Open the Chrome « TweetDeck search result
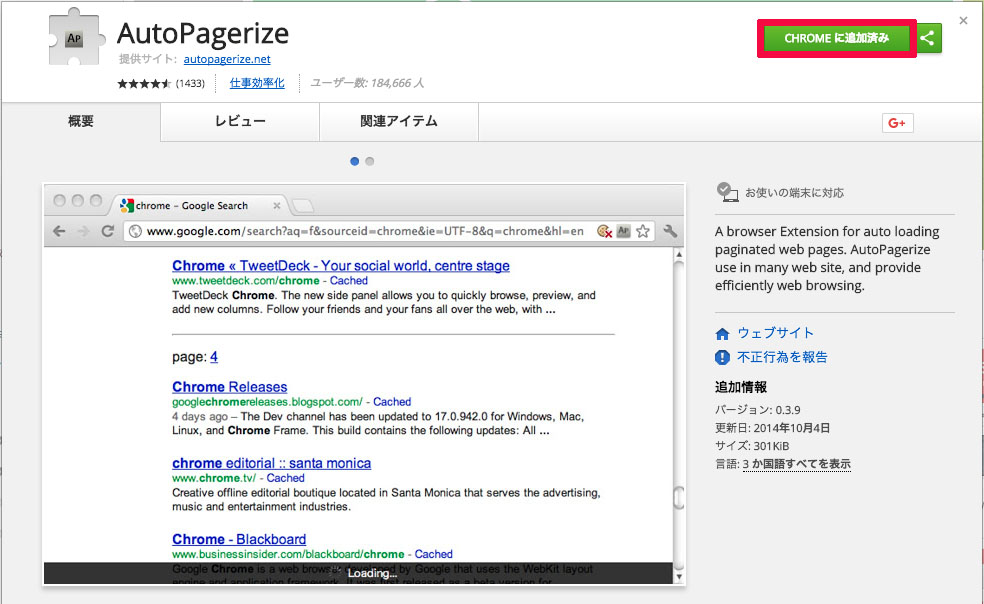 341,266
